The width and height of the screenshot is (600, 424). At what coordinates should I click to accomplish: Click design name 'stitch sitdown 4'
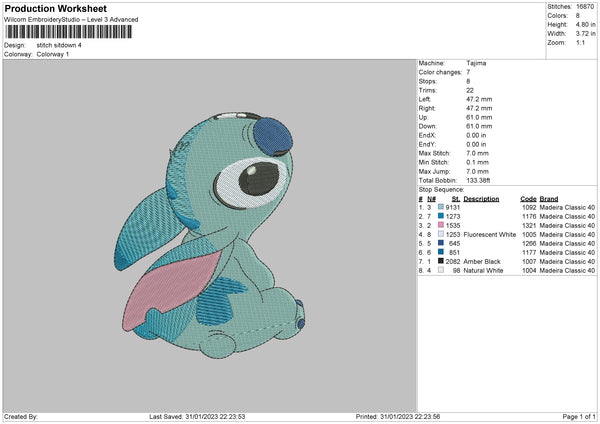[x=59, y=45]
